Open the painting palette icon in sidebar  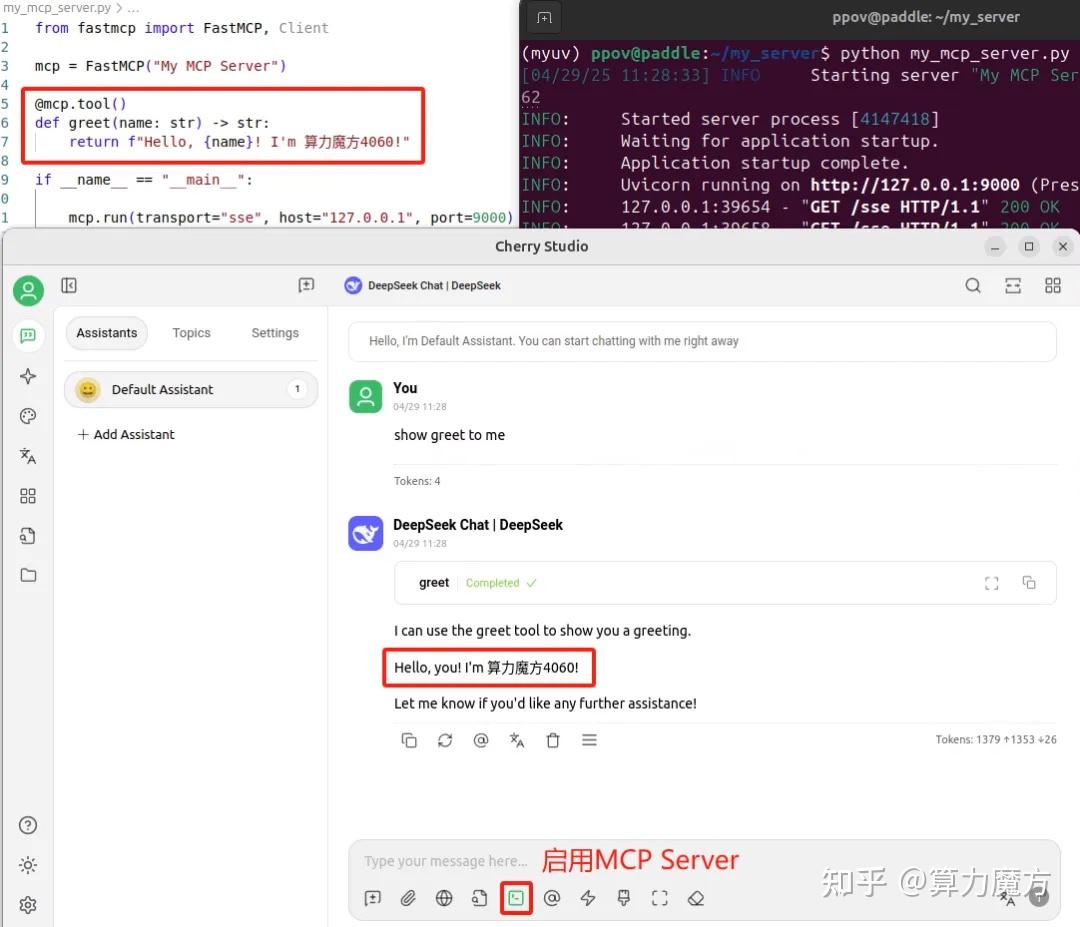point(27,416)
